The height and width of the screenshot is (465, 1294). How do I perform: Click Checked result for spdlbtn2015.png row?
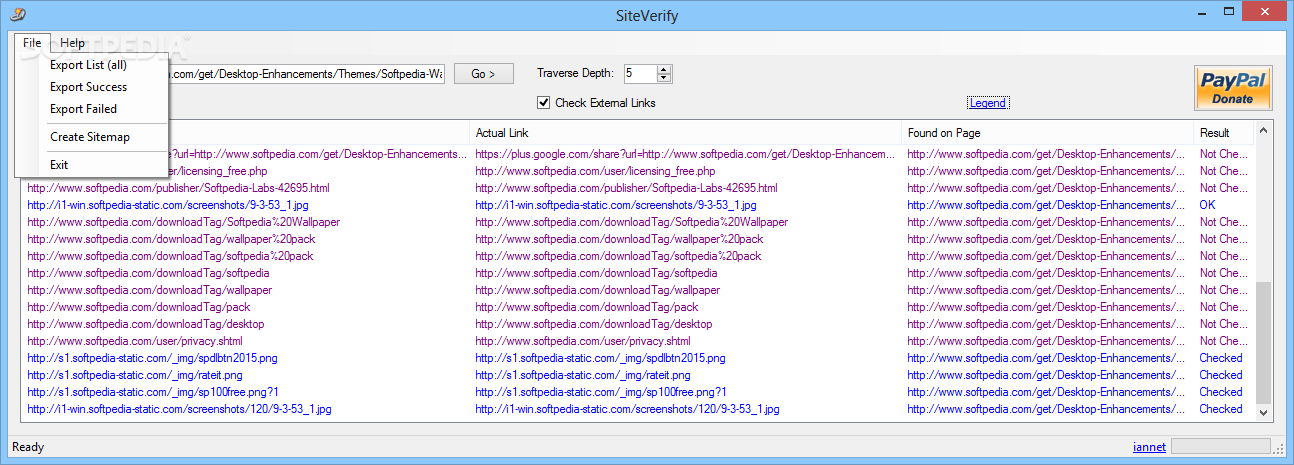[1221, 358]
